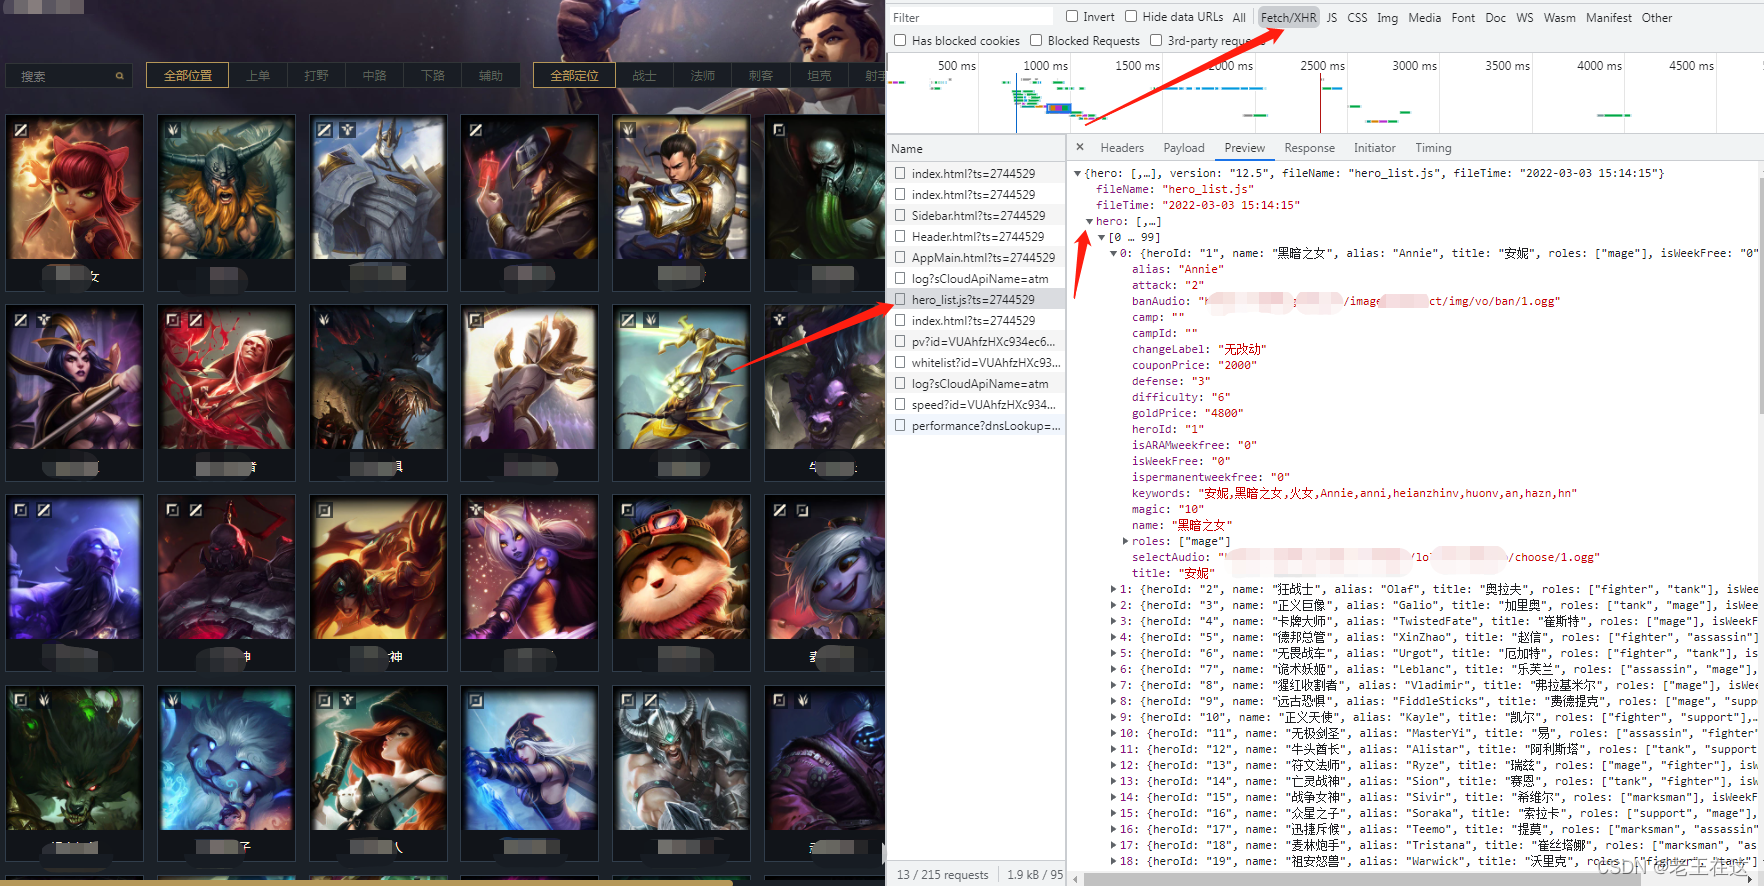
Task: Click the hero search box
Action: tap(68, 76)
